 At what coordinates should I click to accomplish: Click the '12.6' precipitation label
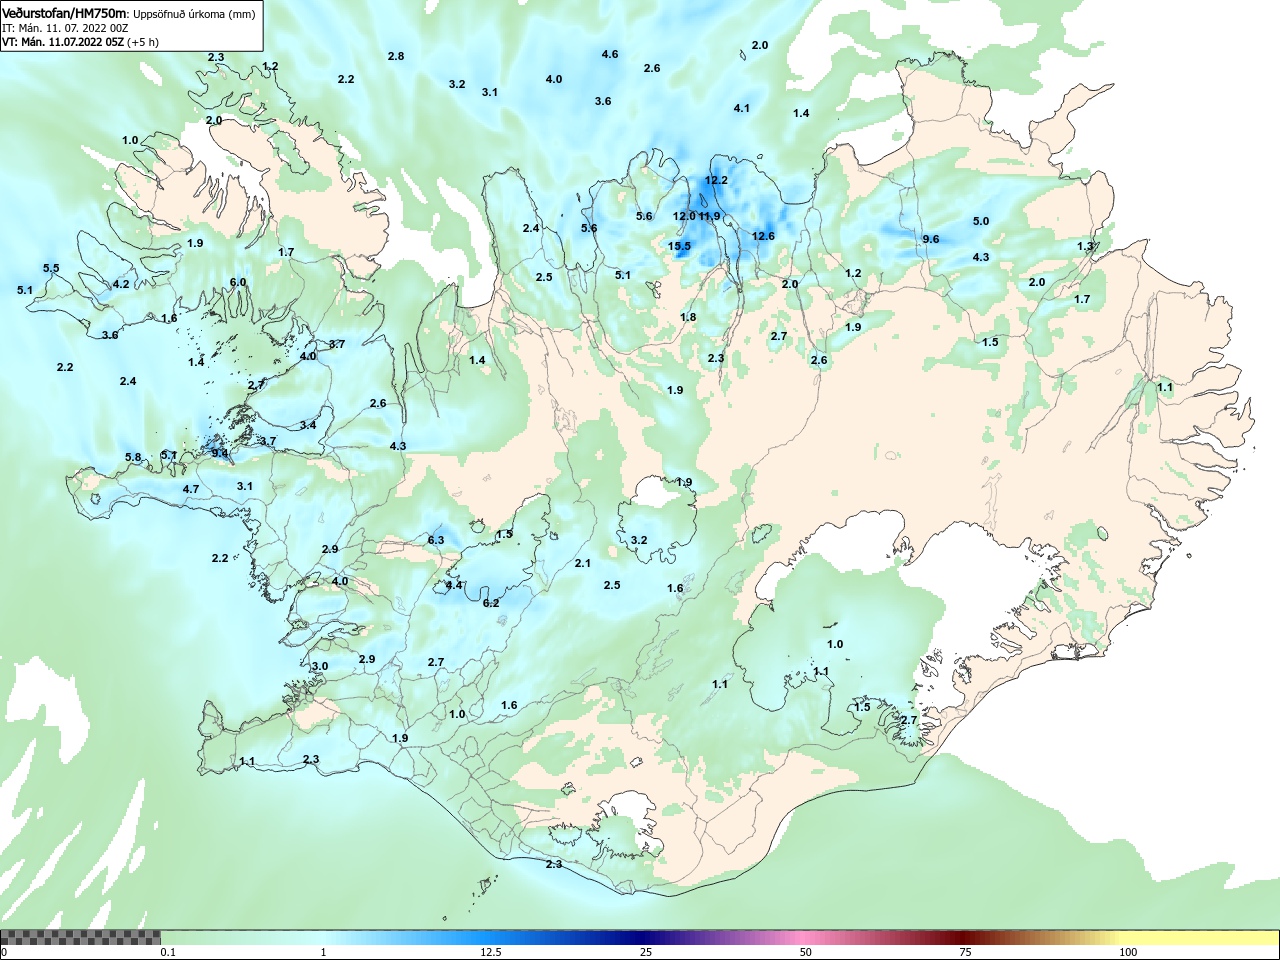tap(763, 236)
